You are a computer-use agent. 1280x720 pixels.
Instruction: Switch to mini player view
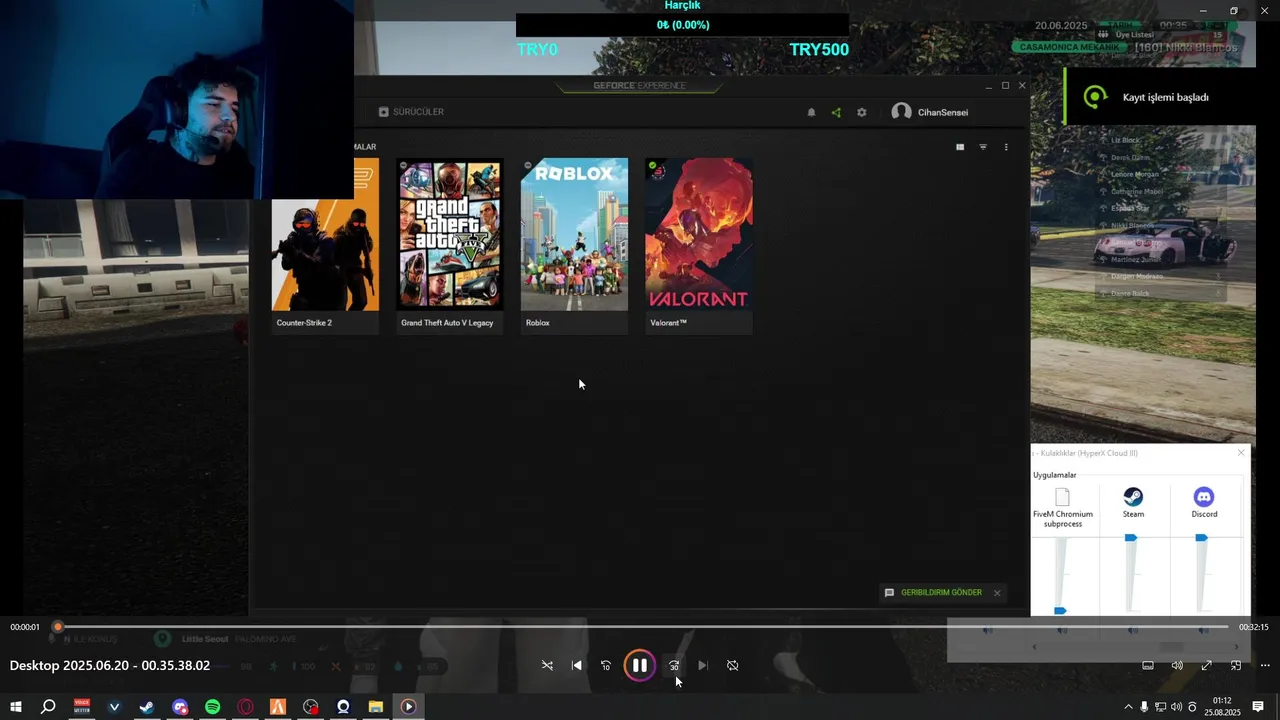coord(1236,665)
